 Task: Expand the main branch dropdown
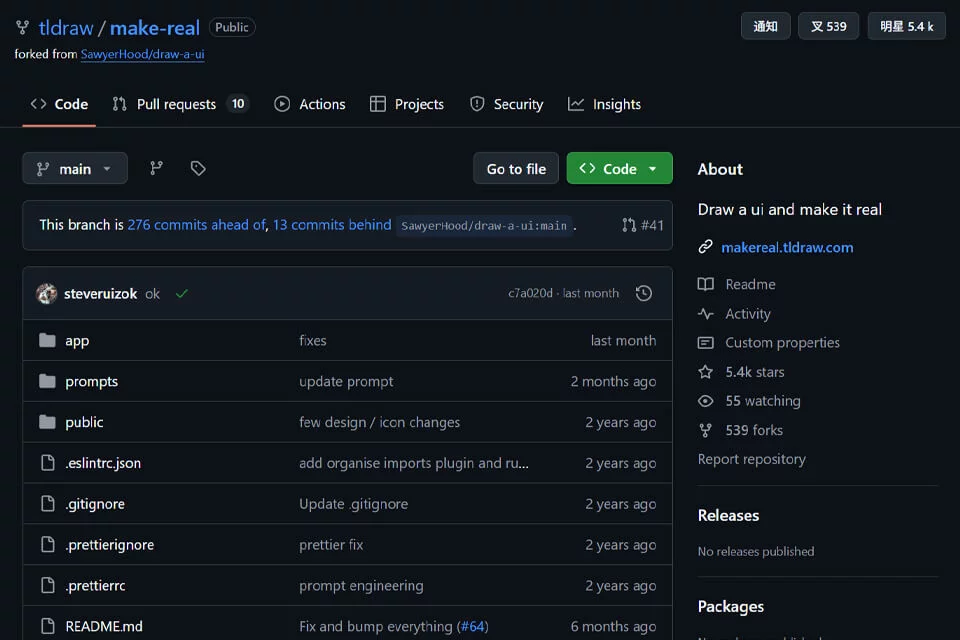pos(75,168)
